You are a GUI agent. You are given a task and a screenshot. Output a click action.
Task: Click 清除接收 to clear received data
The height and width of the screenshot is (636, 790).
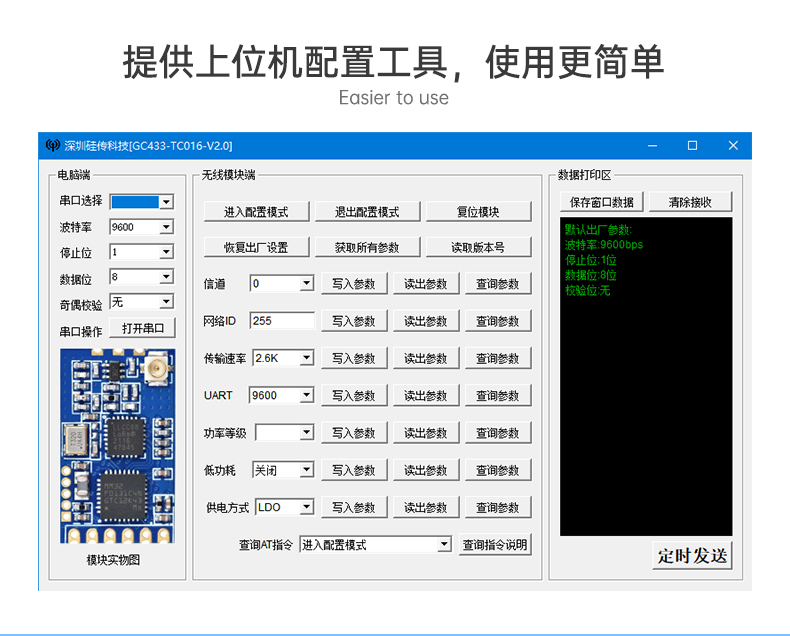(x=690, y=202)
